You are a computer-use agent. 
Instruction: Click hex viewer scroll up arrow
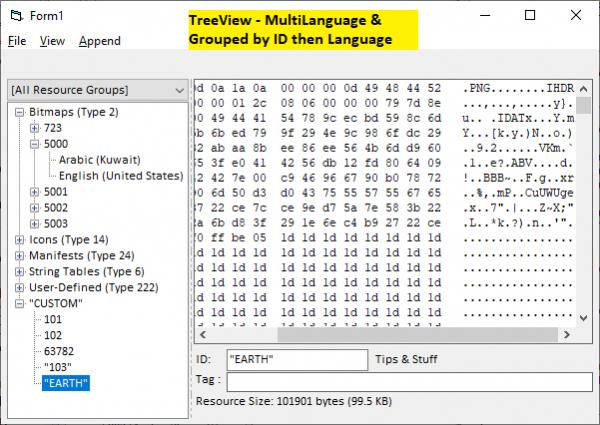[x=584, y=89]
